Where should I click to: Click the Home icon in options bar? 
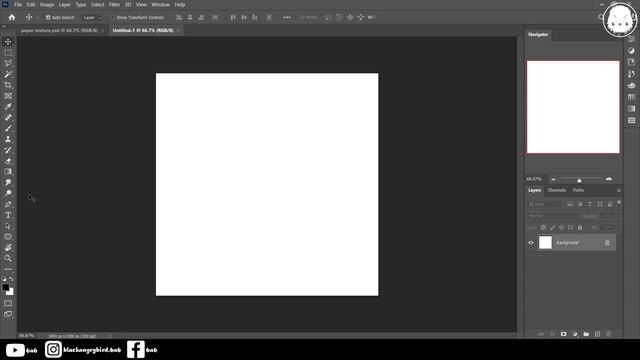[12, 17]
